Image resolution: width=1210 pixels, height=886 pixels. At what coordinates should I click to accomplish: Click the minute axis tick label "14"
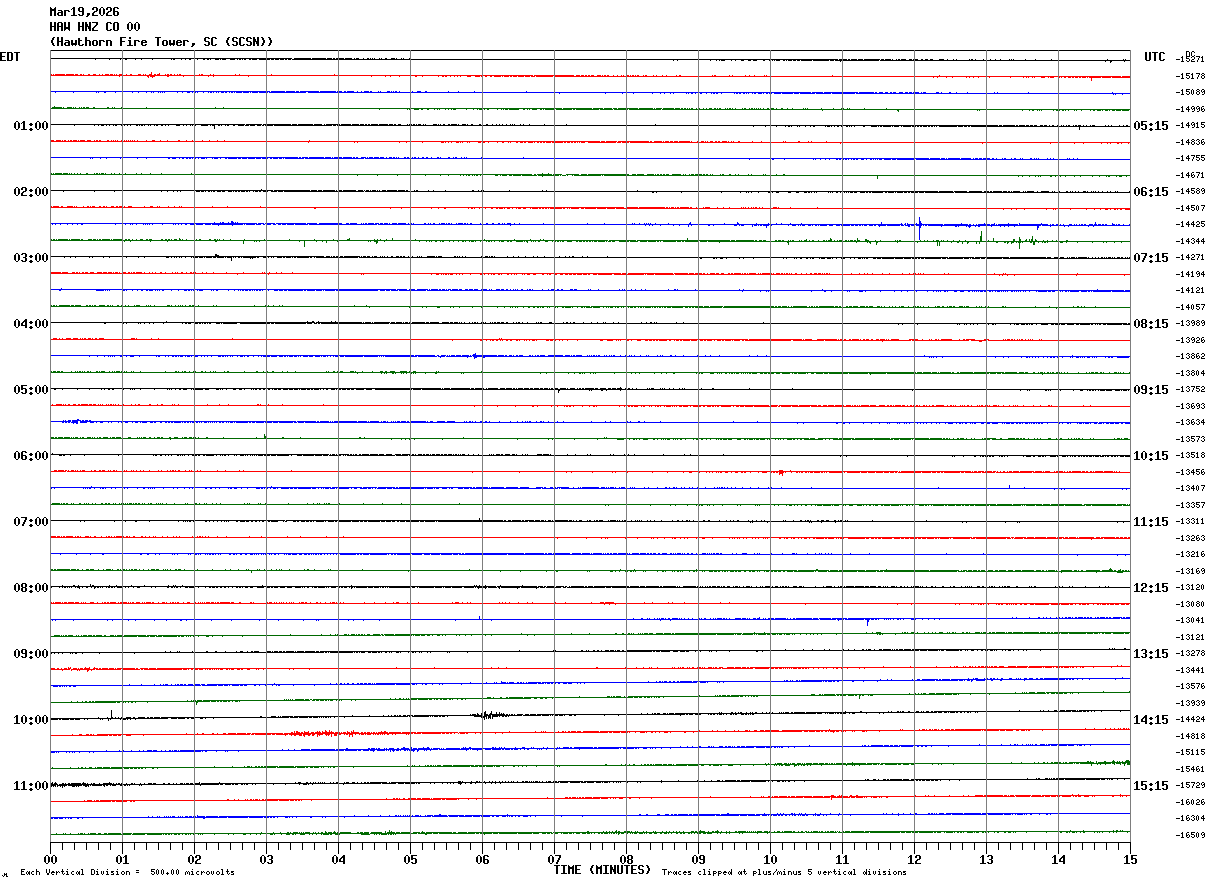[1058, 859]
